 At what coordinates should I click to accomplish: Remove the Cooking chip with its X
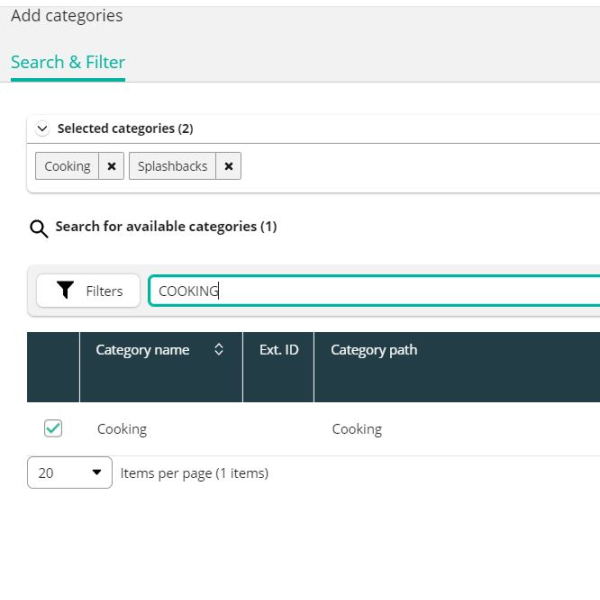[111, 166]
